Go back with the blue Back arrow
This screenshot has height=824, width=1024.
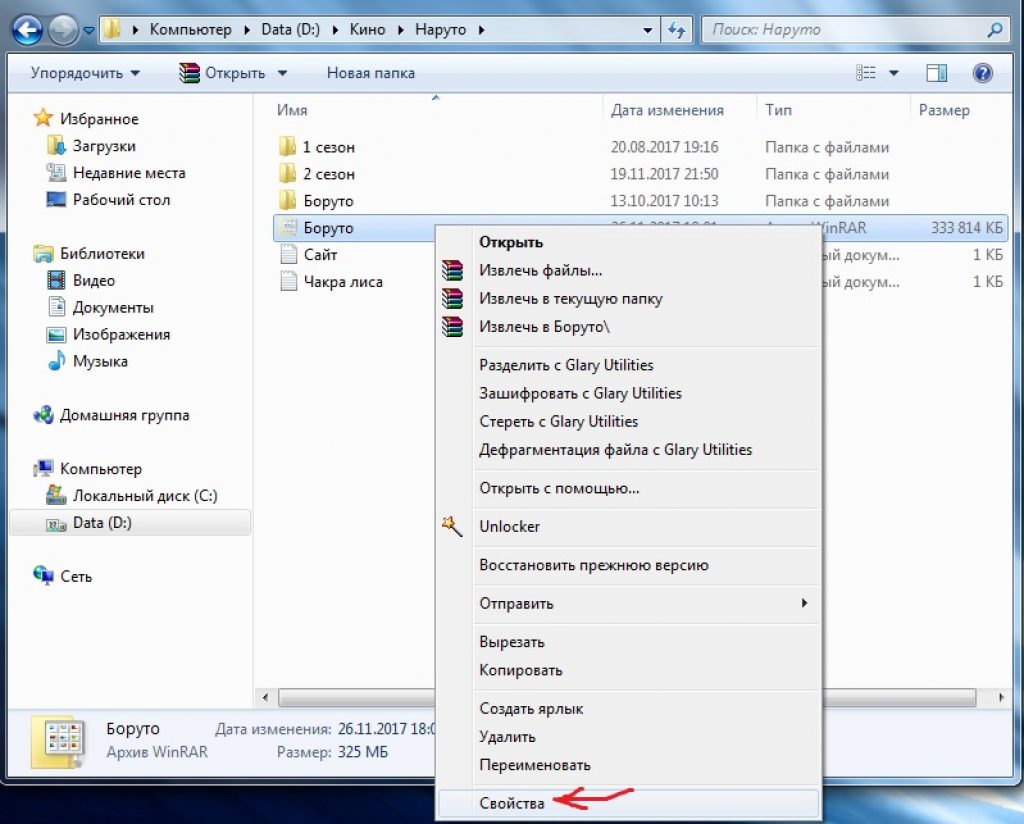point(27,29)
